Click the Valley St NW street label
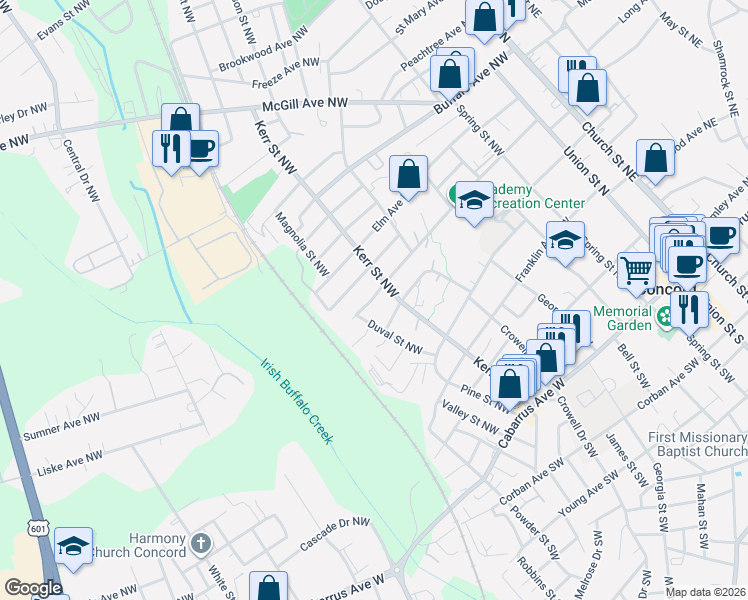This screenshot has height=600, width=748. [x=470, y=417]
